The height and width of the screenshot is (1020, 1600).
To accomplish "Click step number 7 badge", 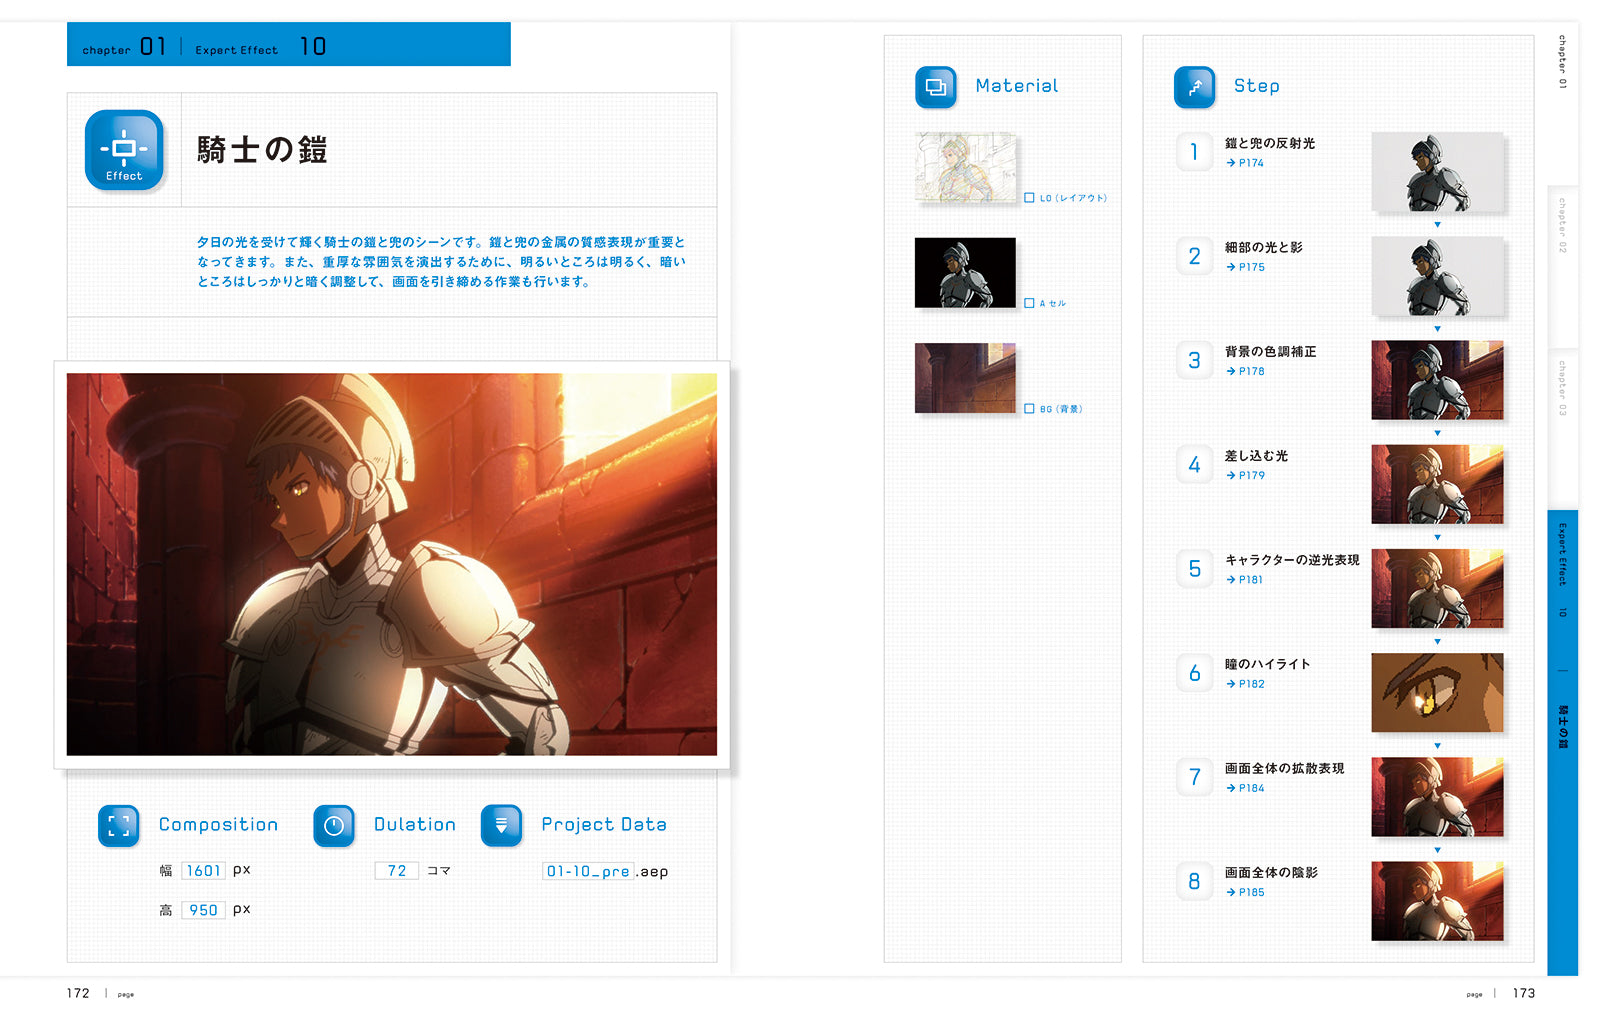I will [1194, 777].
